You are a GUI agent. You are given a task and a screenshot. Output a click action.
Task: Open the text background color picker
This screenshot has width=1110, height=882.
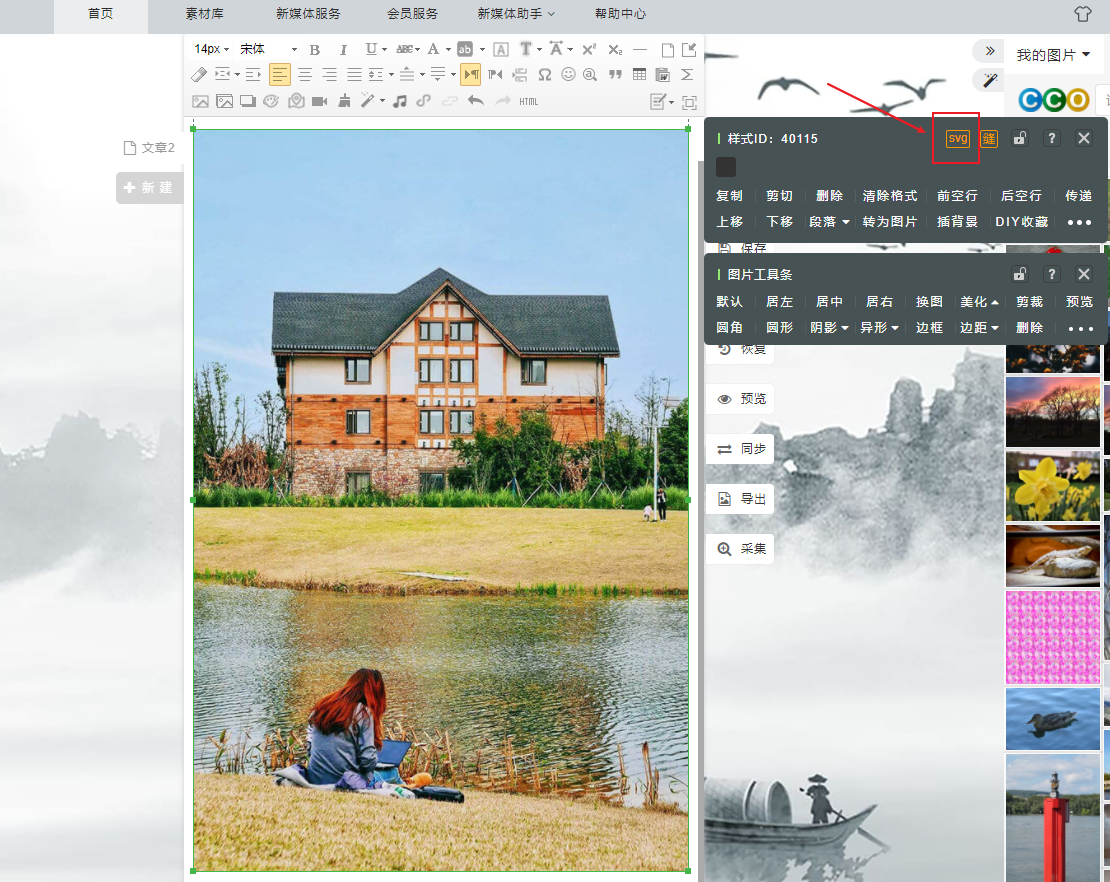(x=465, y=50)
